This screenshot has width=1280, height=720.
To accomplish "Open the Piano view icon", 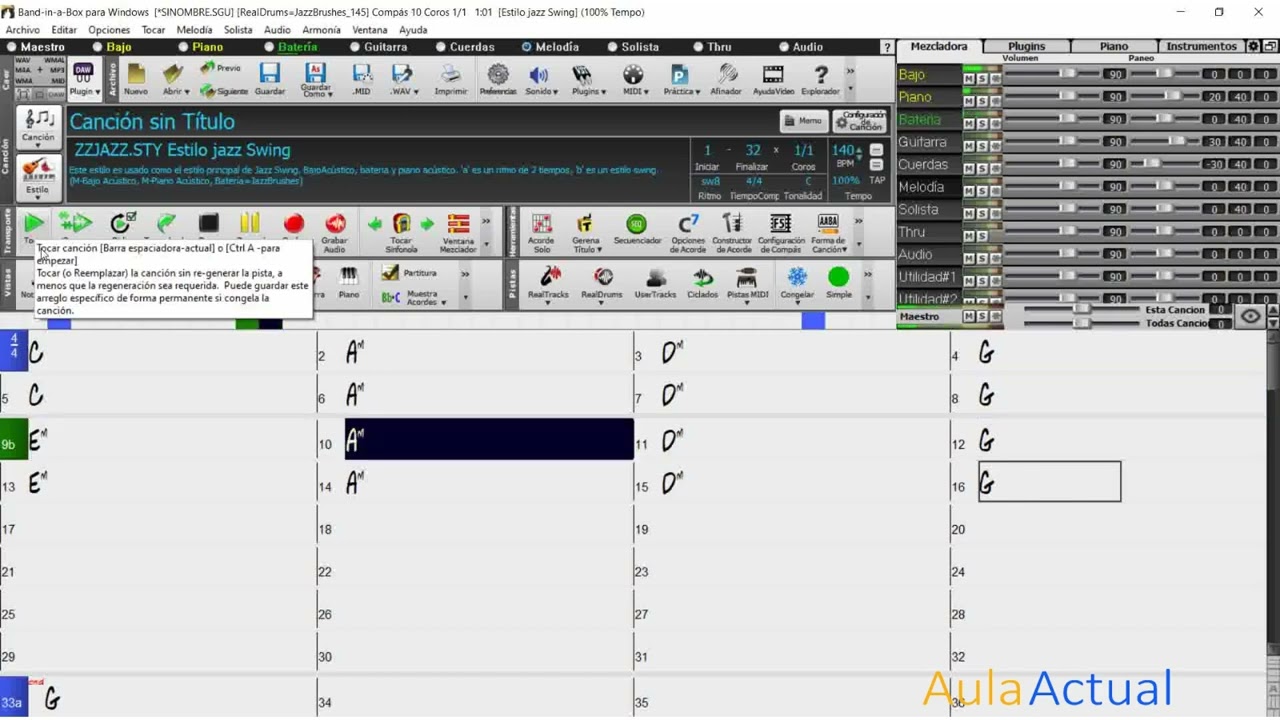I will [x=349, y=282].
